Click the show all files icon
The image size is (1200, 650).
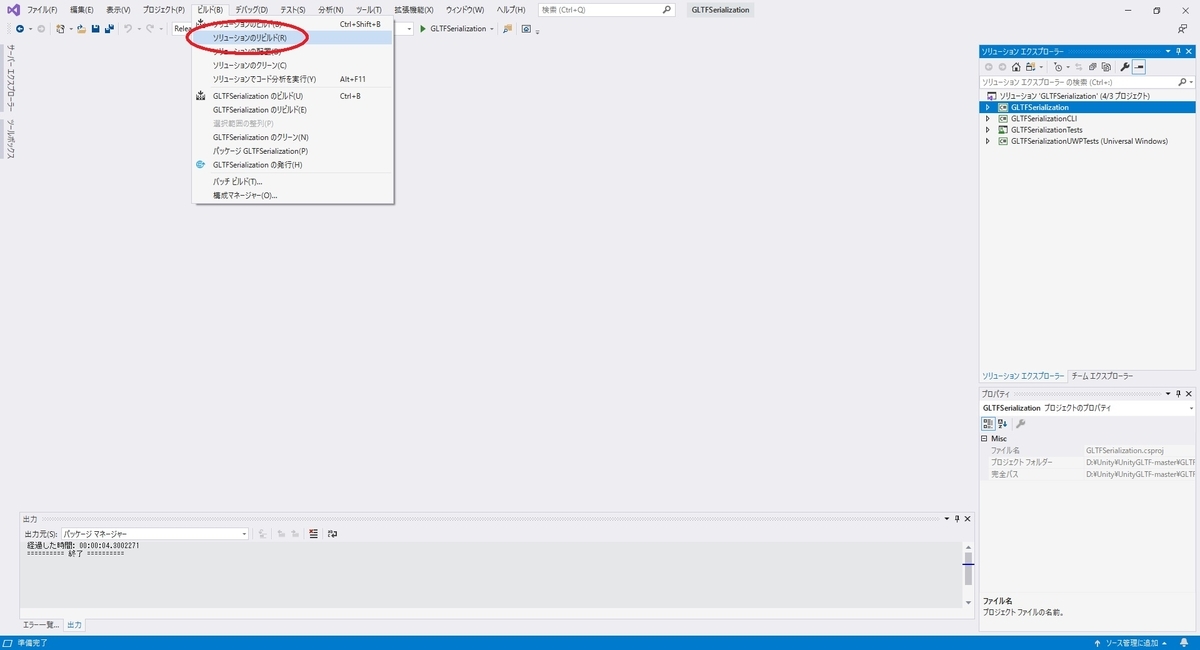click(1105, 67)
